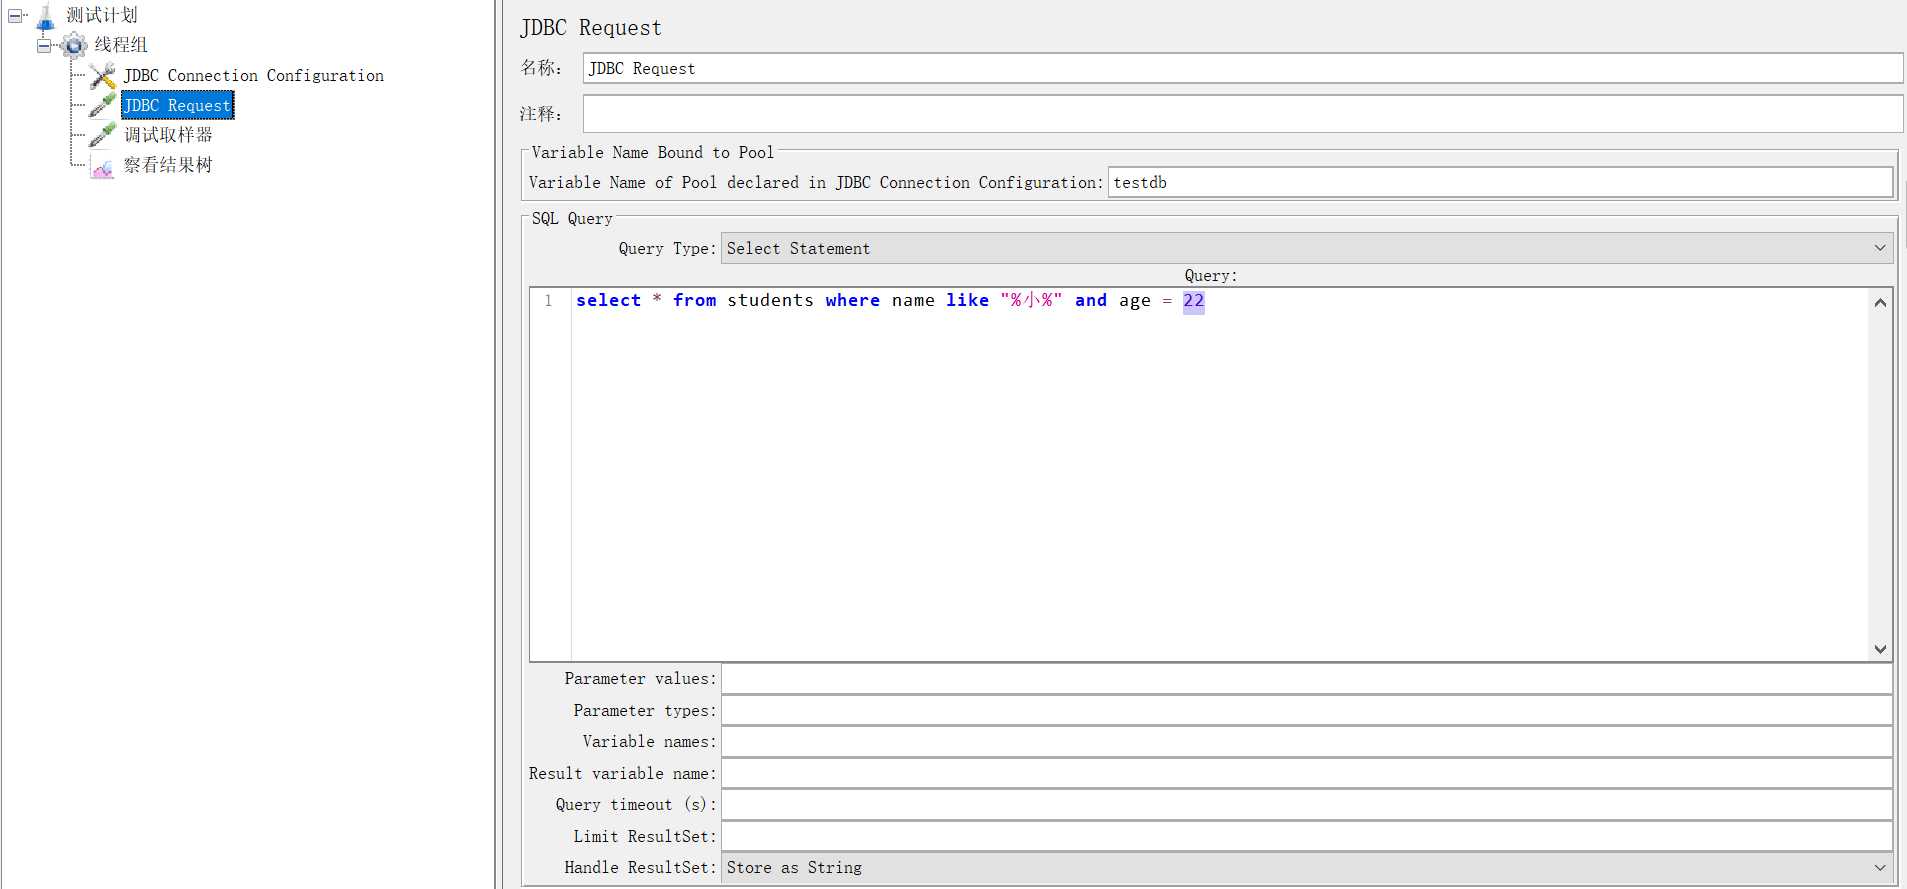Image resolution: width=1907 pixels, height=889 pixels.
Task: Click the thread group gear icon
Action: pos(74,45)
